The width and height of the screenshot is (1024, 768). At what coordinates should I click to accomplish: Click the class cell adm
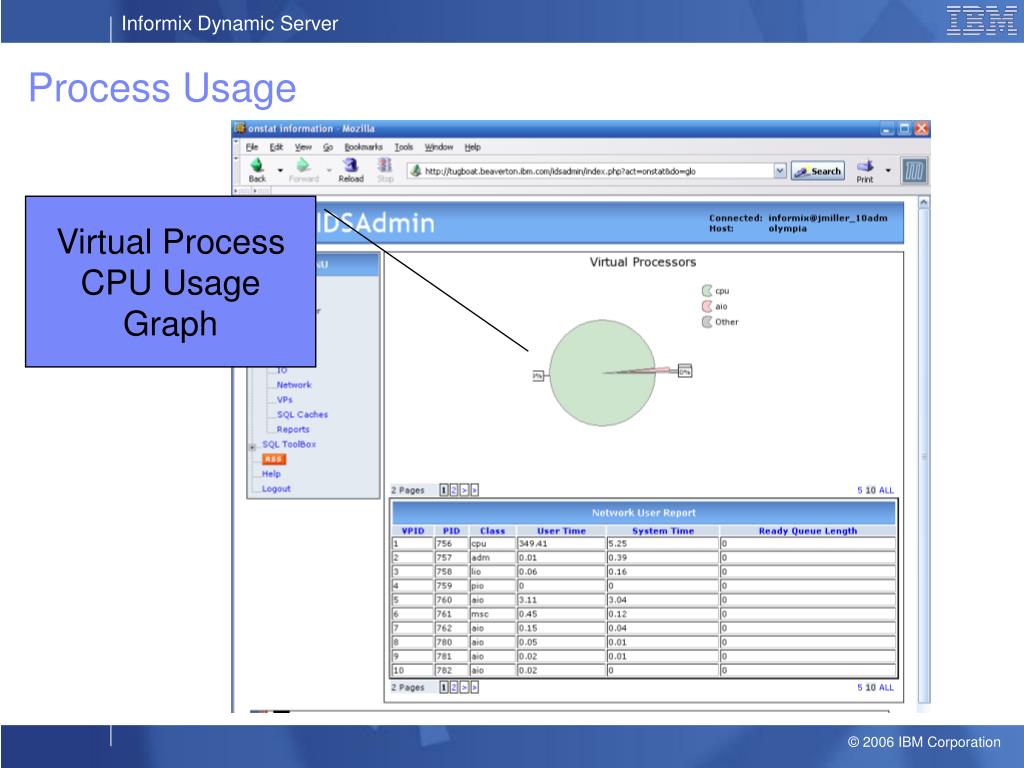[x=492, y=558]
